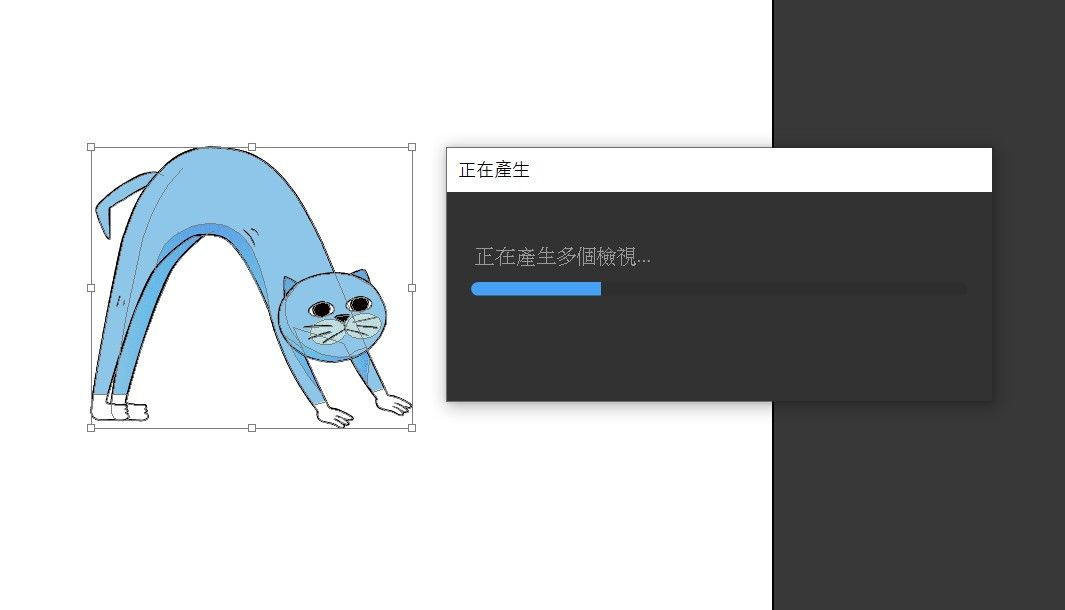Click the middle-right bounding box handle

coord(412,287)
